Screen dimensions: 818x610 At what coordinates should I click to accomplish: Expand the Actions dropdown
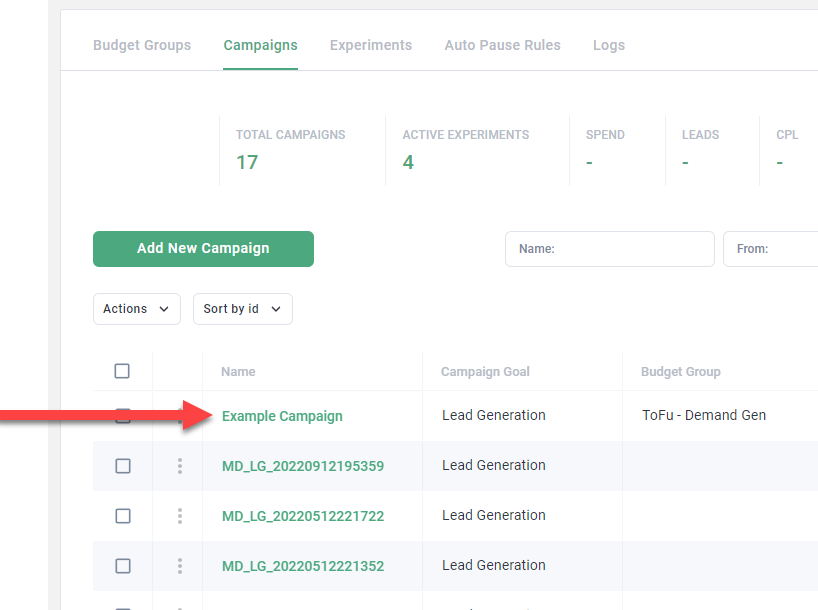click(136, 309)
